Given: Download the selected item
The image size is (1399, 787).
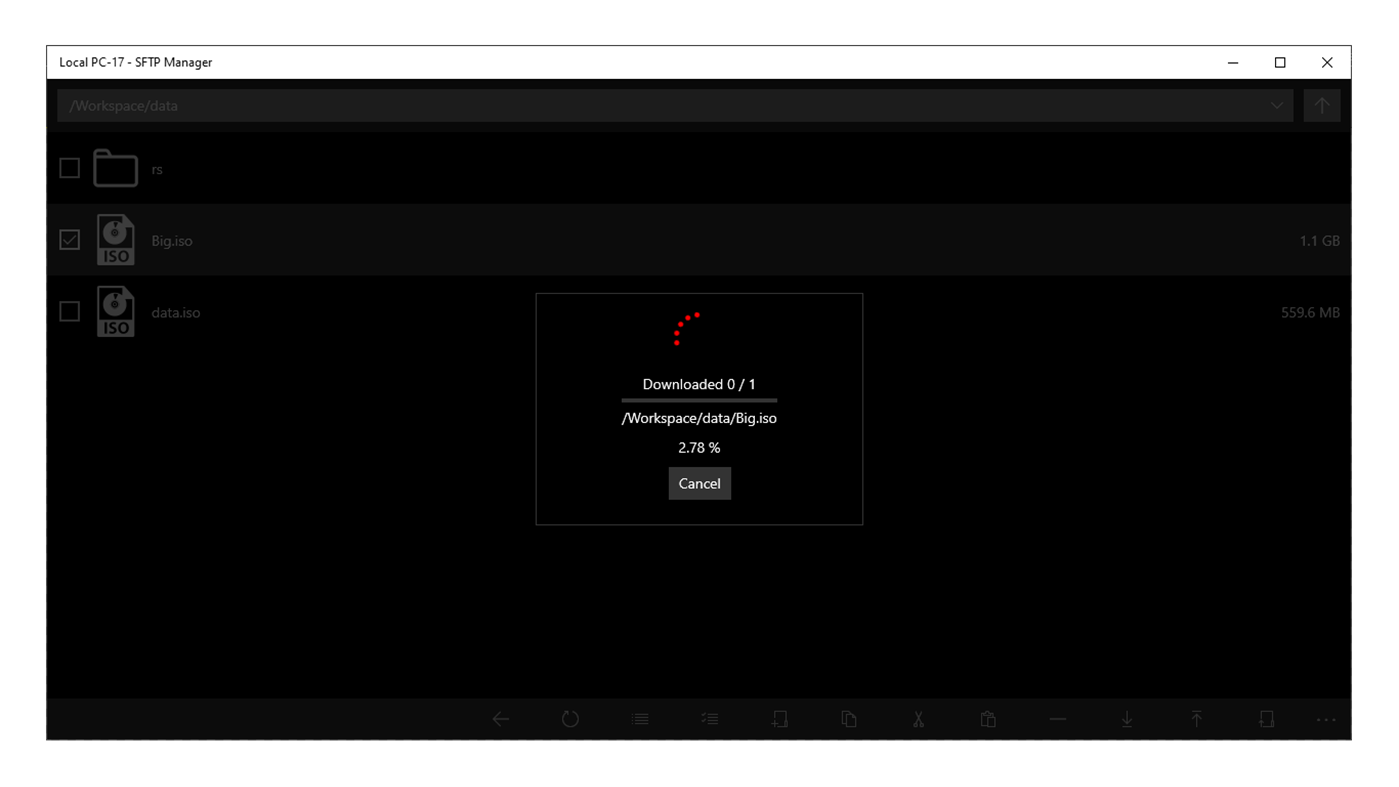Looking at the screenshot, I should (1127, 718).
